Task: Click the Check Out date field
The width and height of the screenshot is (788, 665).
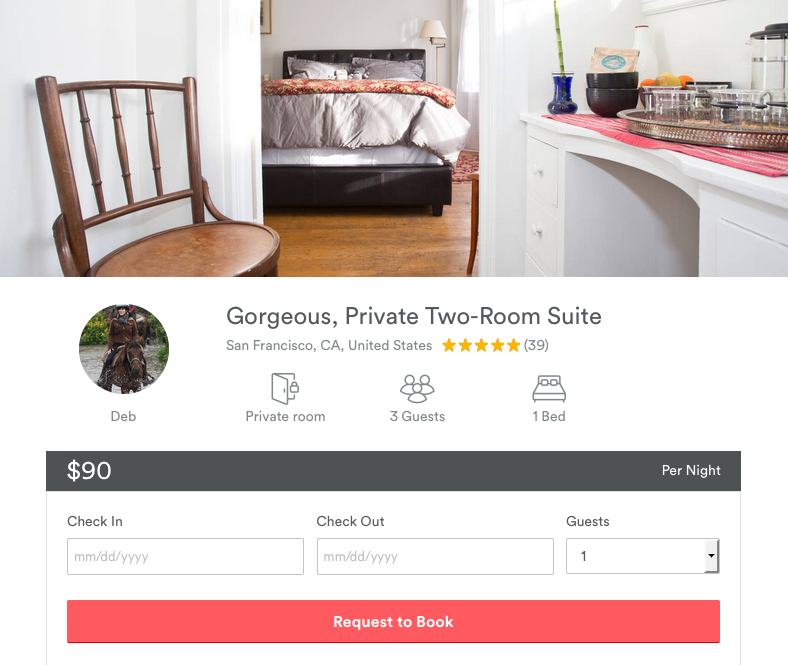Action: pos(435,556)
